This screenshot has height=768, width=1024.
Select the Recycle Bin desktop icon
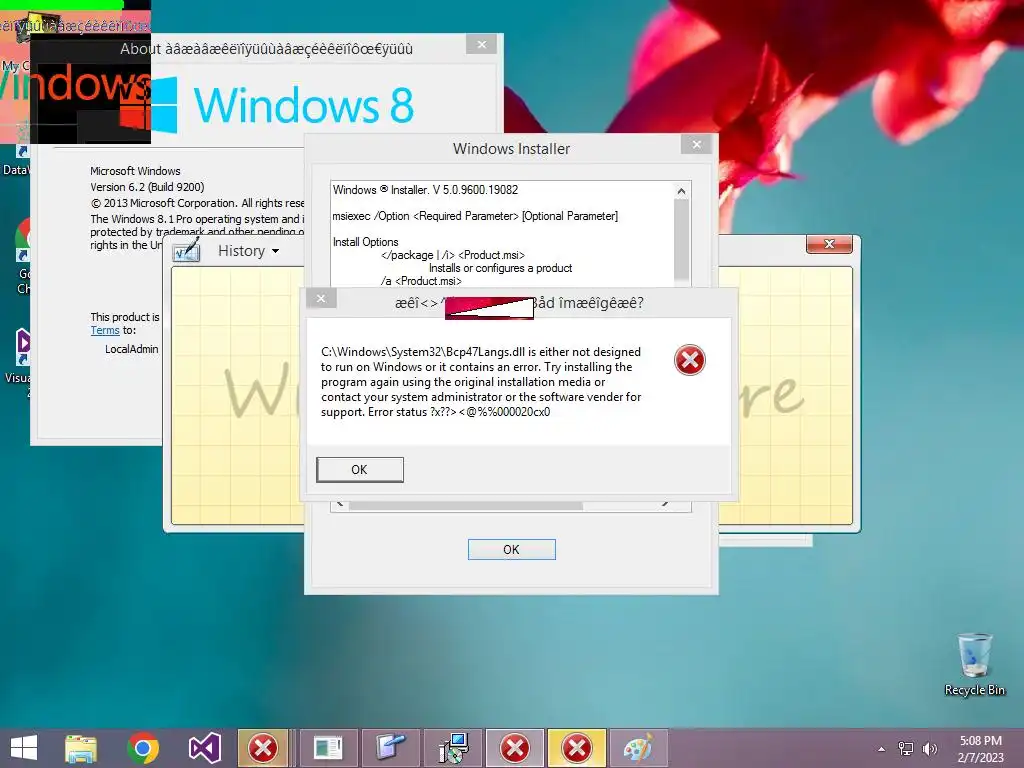pos(974,664)
